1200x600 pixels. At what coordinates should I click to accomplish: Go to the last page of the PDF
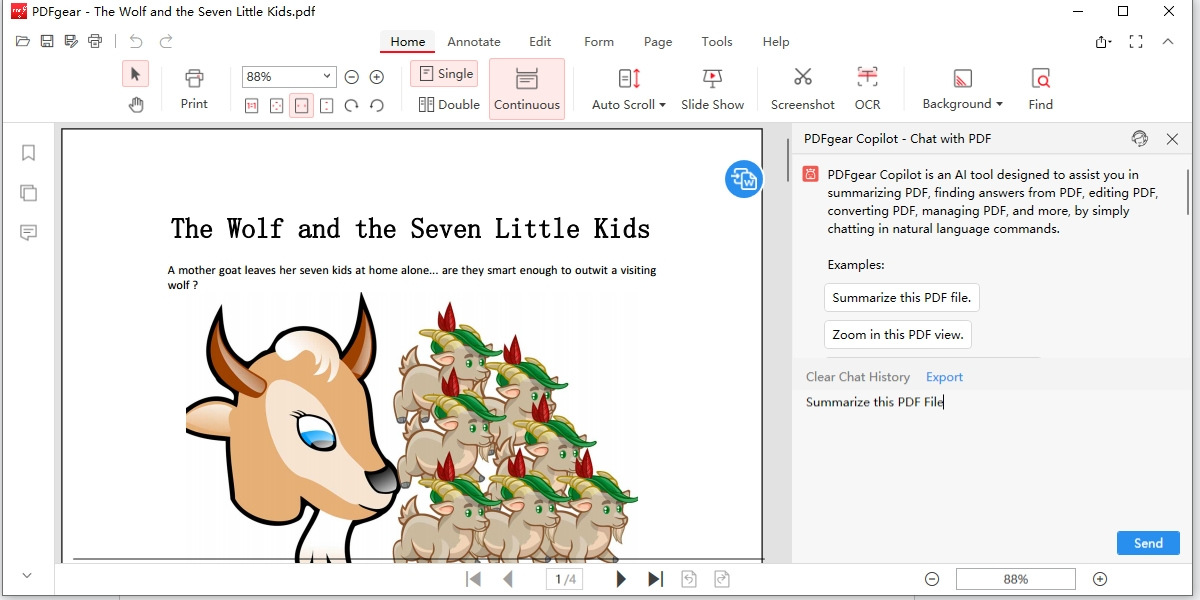pos(656,578)
